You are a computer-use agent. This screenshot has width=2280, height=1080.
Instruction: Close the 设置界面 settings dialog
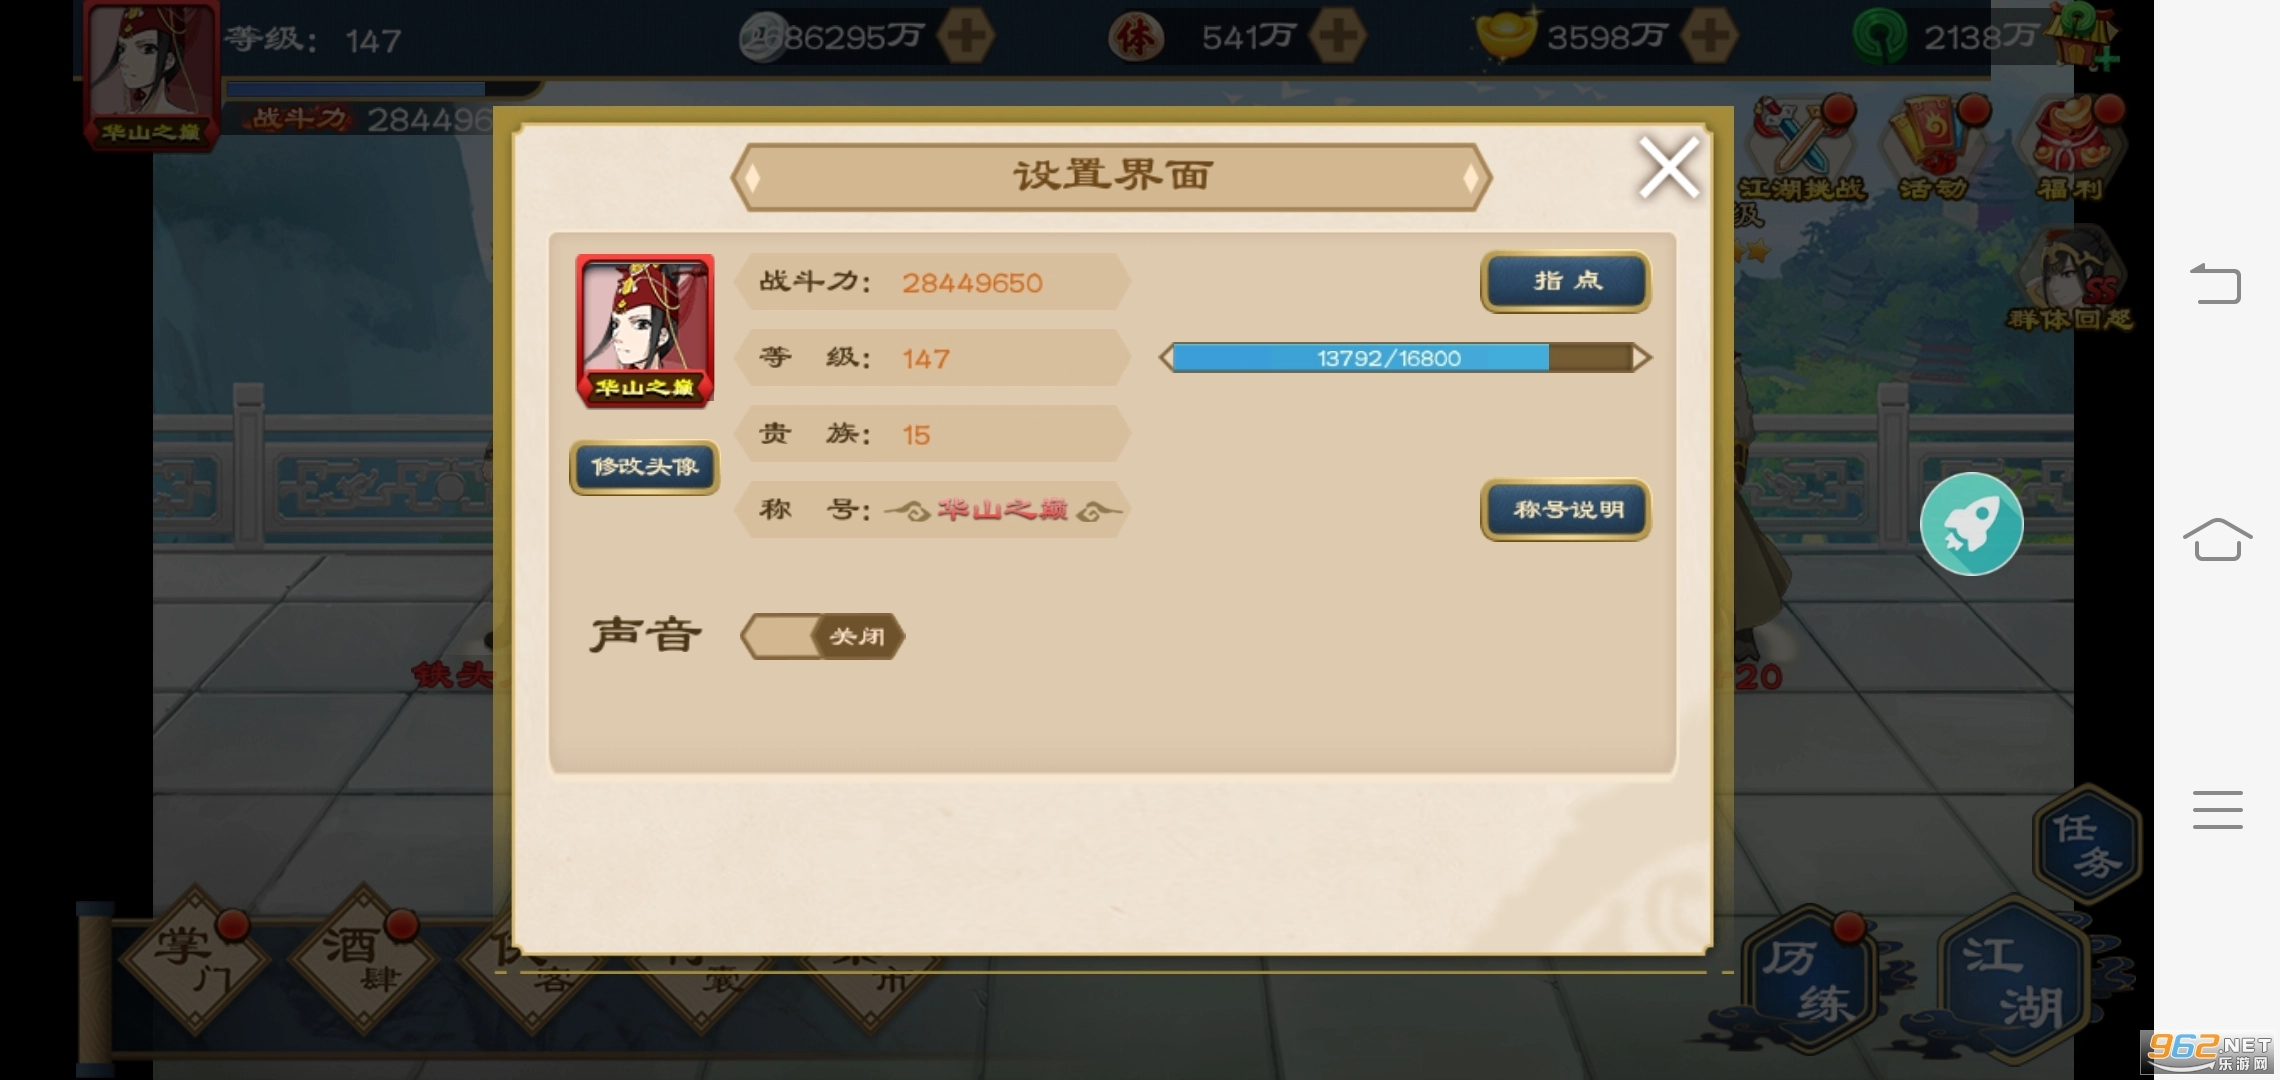pyautogui.click(x=1668, y=168)
